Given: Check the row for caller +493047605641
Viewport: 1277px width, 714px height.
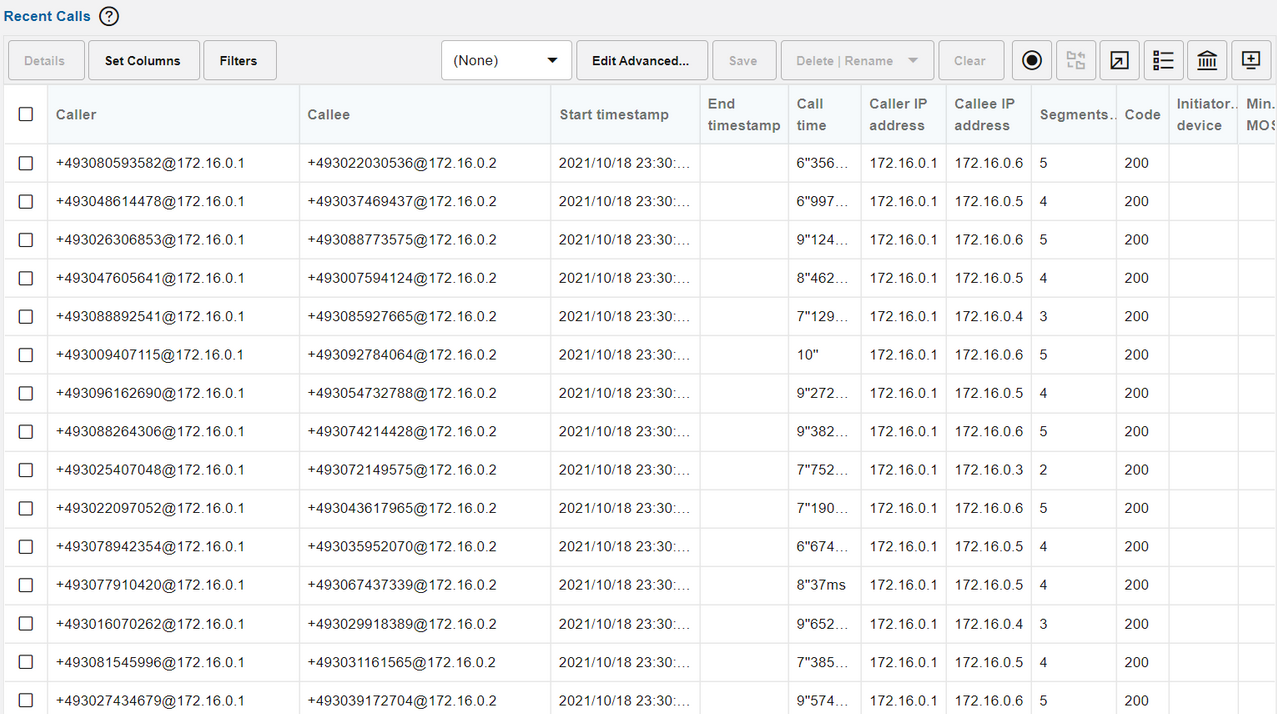Looking at the screenshot, I should tap(26, 278).
